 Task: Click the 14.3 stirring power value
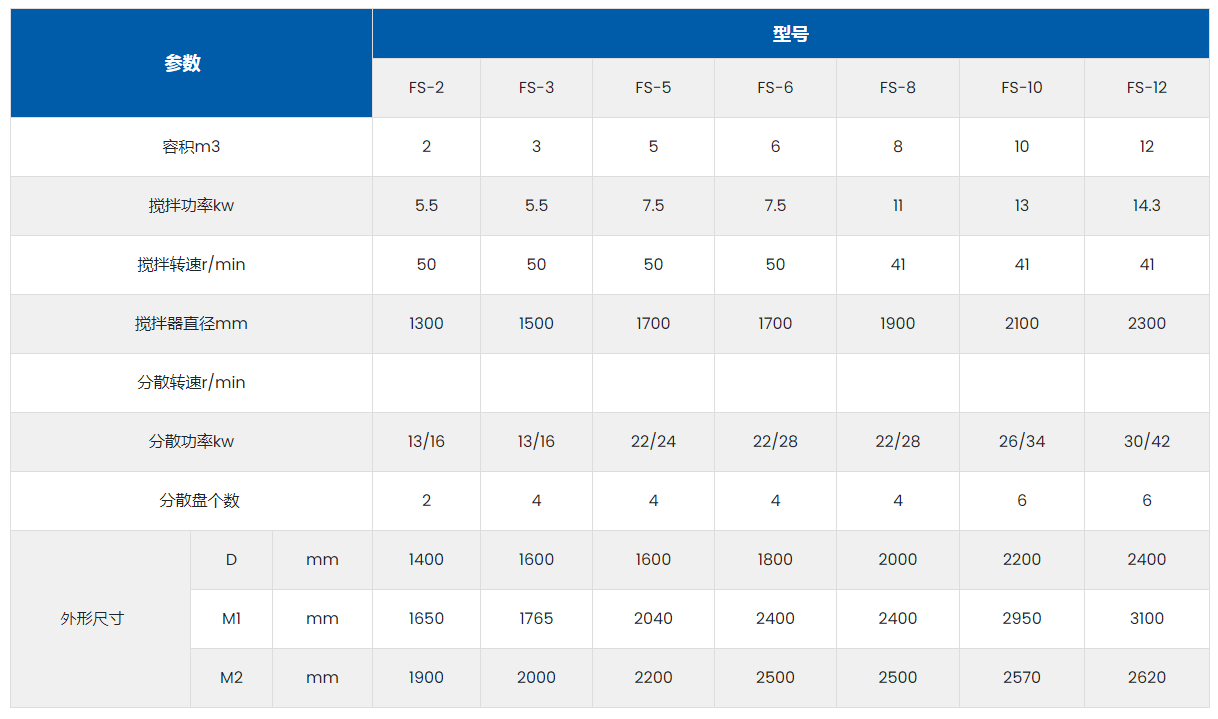coord(1146,206)
